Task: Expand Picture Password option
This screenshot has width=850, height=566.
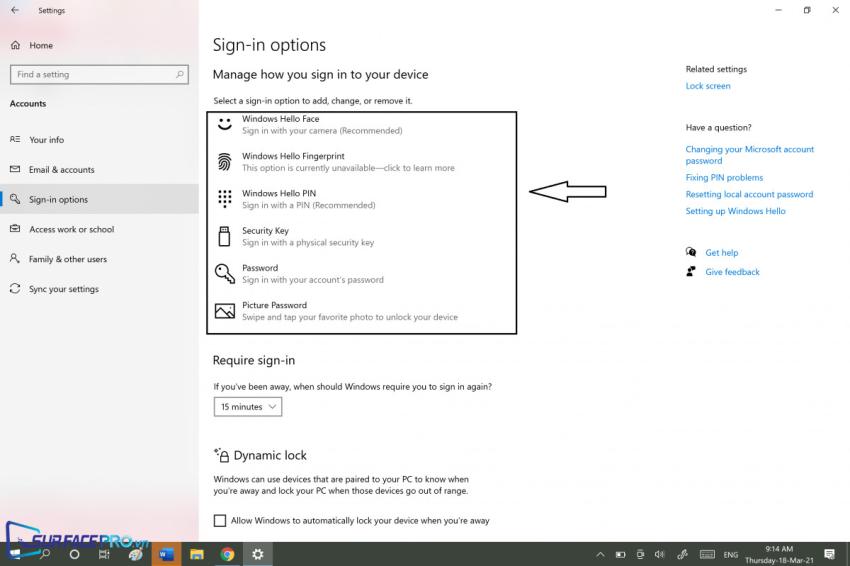Action: (x=362, y=311)
